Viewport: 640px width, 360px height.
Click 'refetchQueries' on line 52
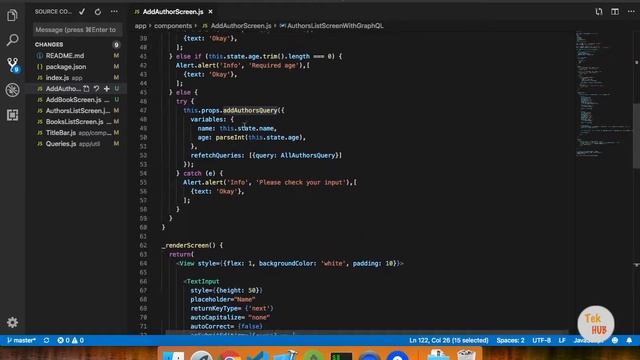click(x=216, y=155)
